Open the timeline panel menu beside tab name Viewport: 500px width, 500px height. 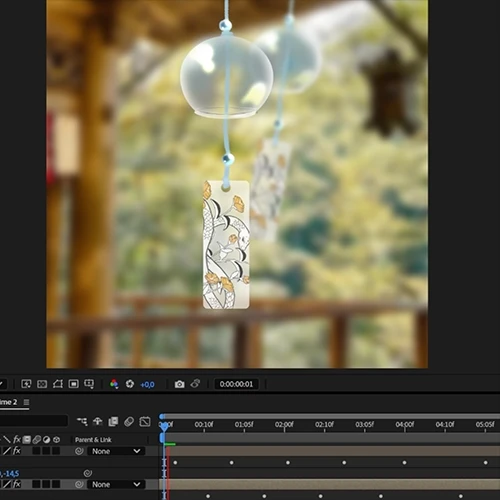[x=26, y=402]
